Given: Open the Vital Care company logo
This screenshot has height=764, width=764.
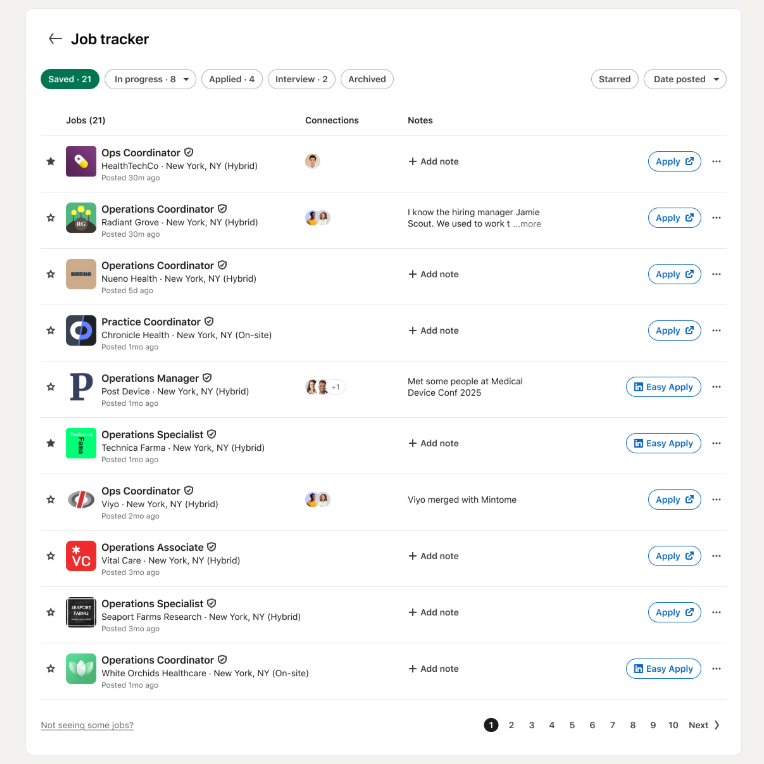Looking at the screenshot, I should tap(81, 556).
